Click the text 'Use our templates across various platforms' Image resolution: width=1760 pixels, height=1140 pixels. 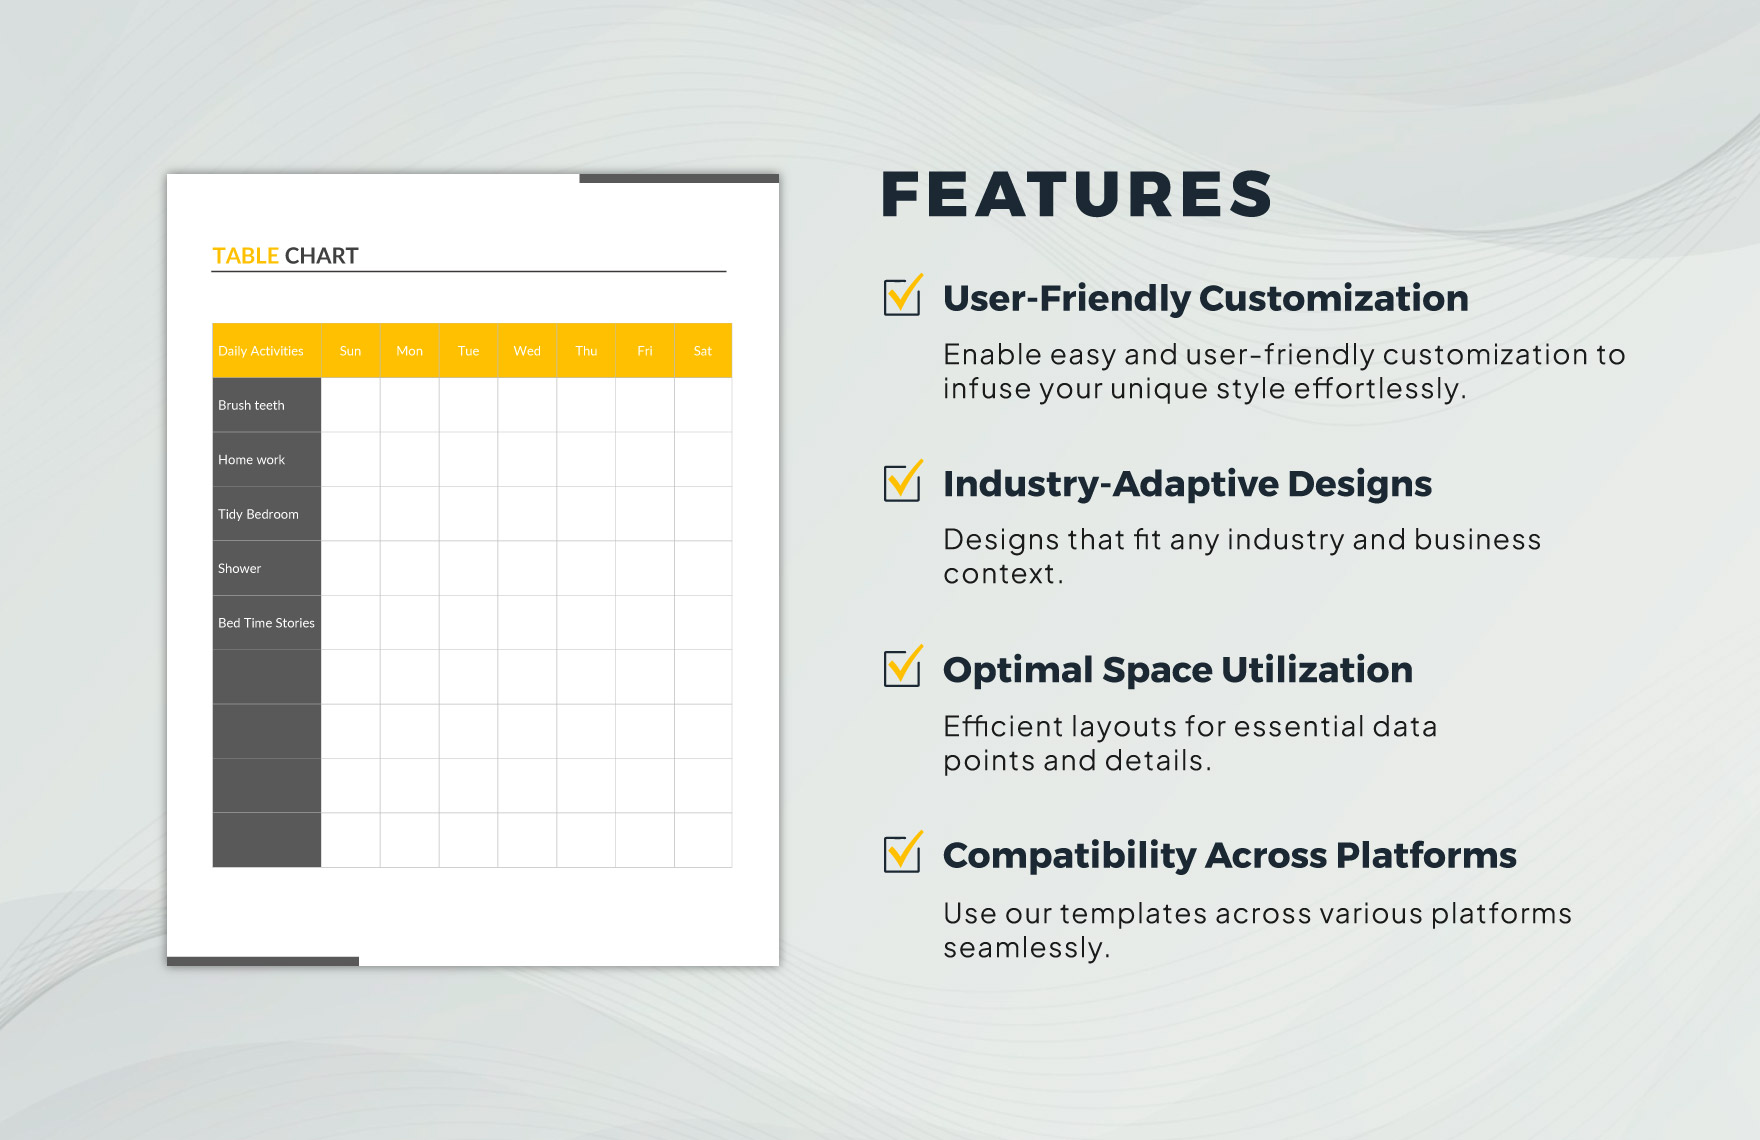tap(1257, 914)
